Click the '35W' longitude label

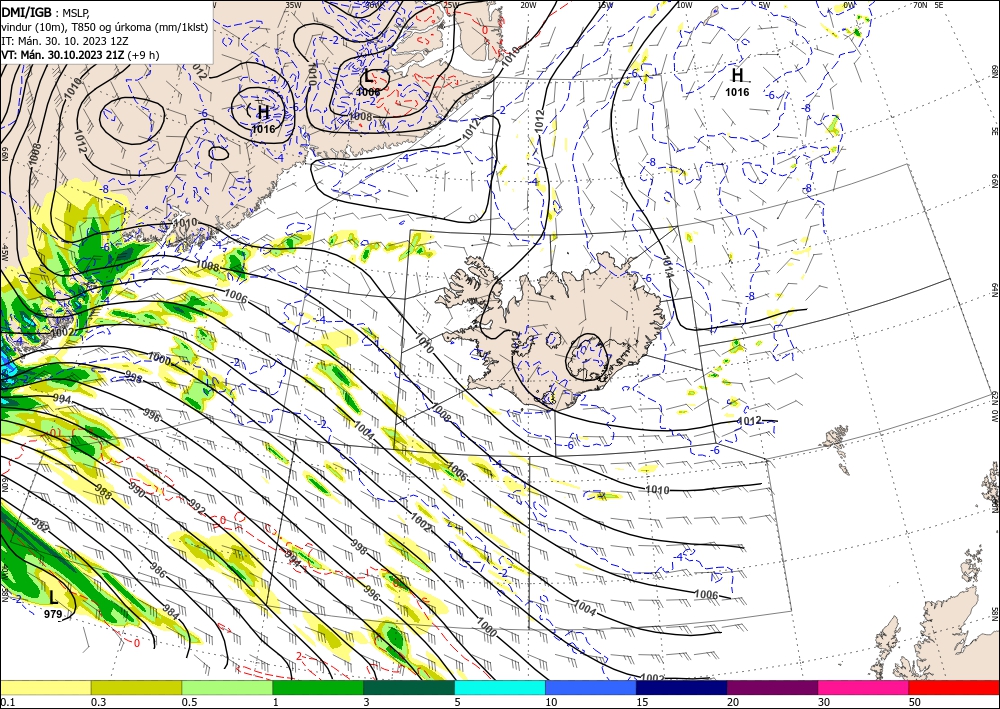(293, 5)
